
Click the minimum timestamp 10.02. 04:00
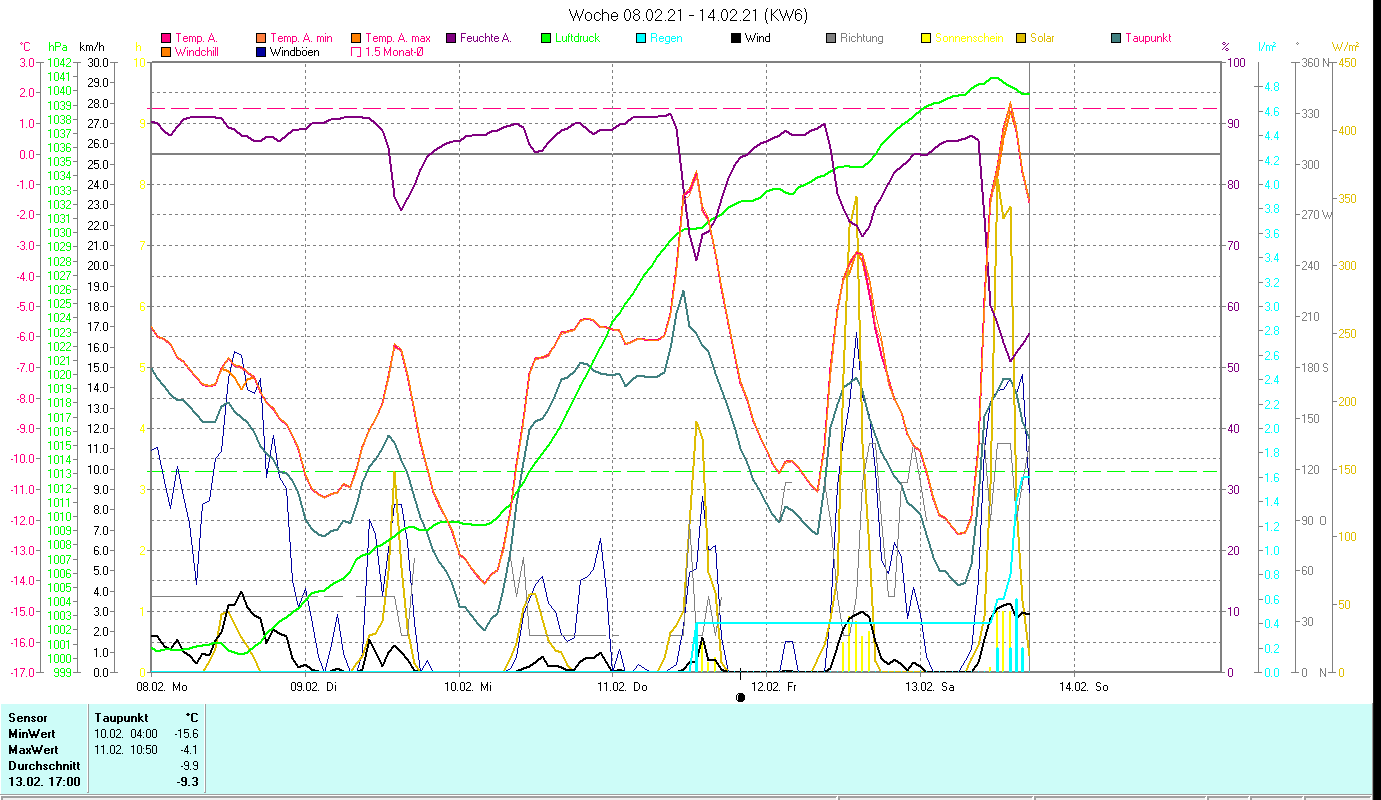126,734
